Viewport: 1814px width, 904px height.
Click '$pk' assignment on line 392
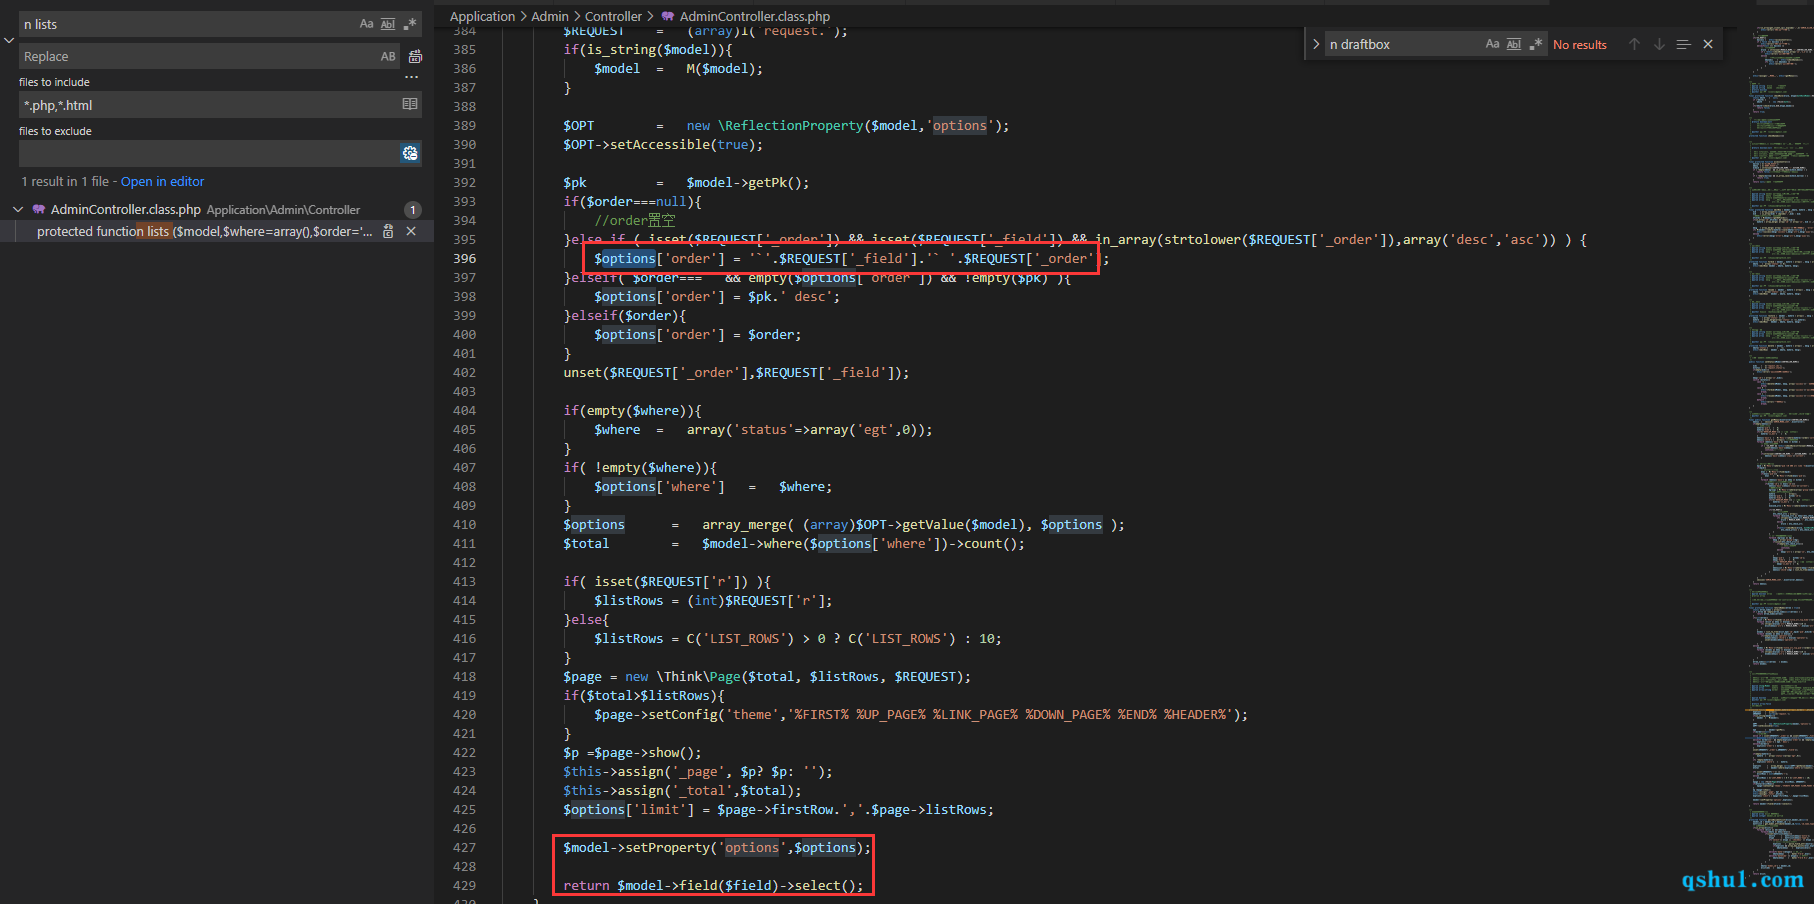tap(575, 183)
